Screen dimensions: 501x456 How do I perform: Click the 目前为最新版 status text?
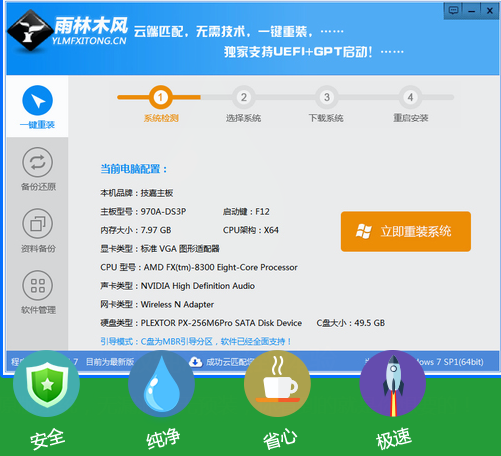[110, 362]
